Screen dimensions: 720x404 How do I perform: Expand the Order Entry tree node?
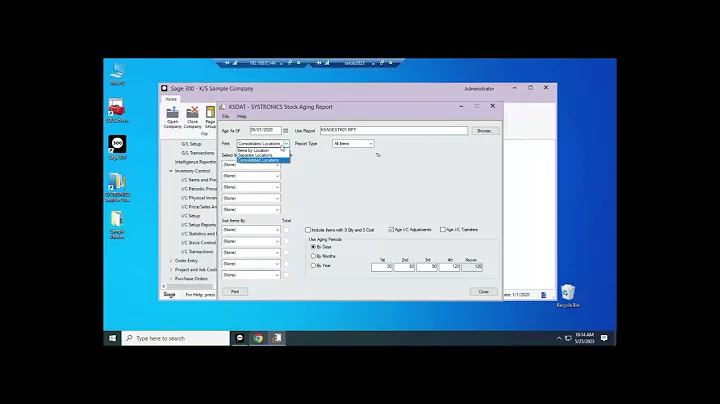pyautogui.click(x=171, y=261)
